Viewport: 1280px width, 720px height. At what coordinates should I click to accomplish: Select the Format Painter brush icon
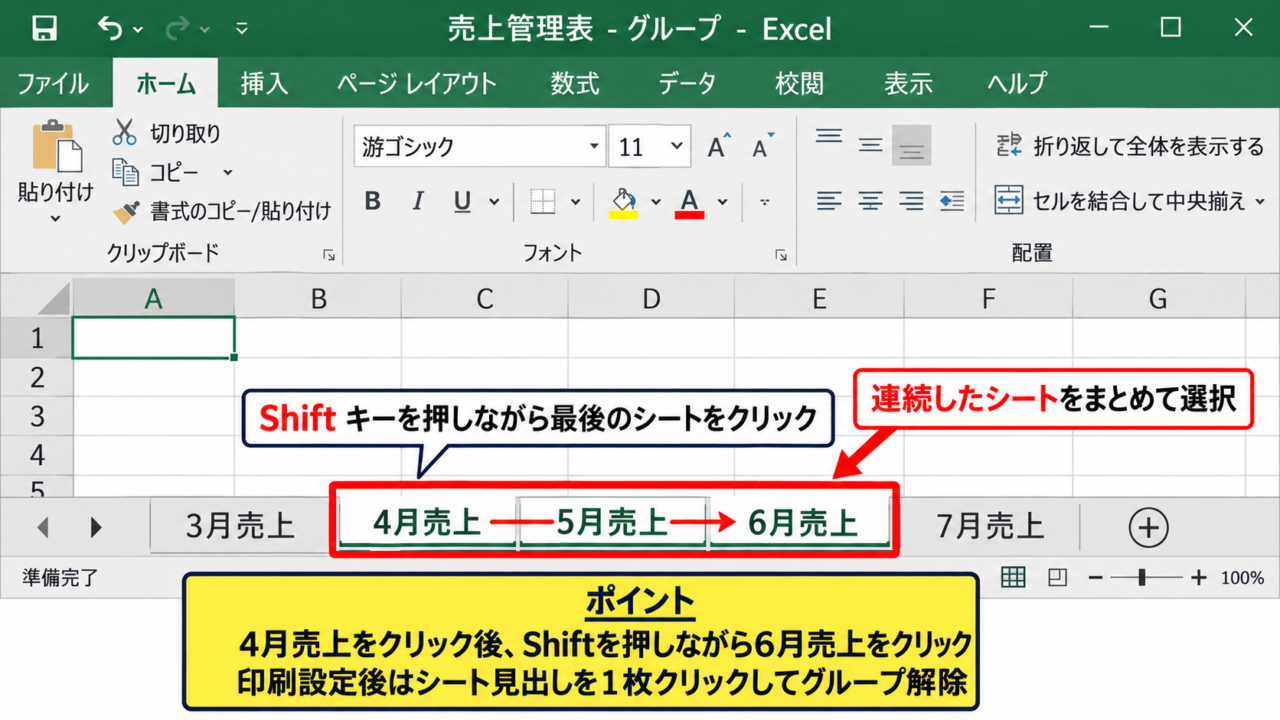pyautogui.click(x=126, y=211)
